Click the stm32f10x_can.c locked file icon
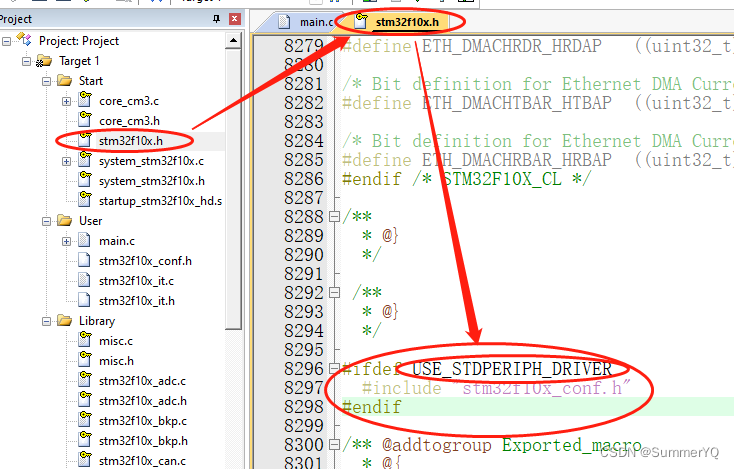 85,460
